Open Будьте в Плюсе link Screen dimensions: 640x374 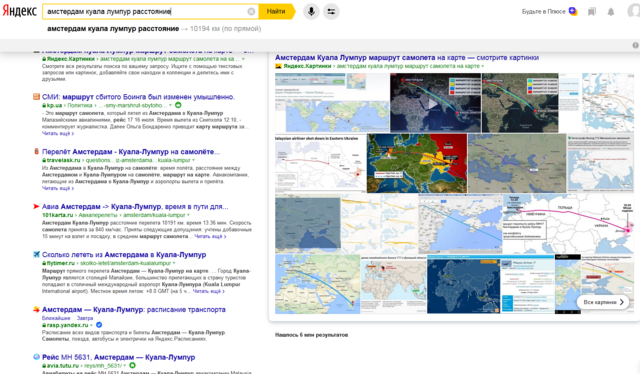543,11
